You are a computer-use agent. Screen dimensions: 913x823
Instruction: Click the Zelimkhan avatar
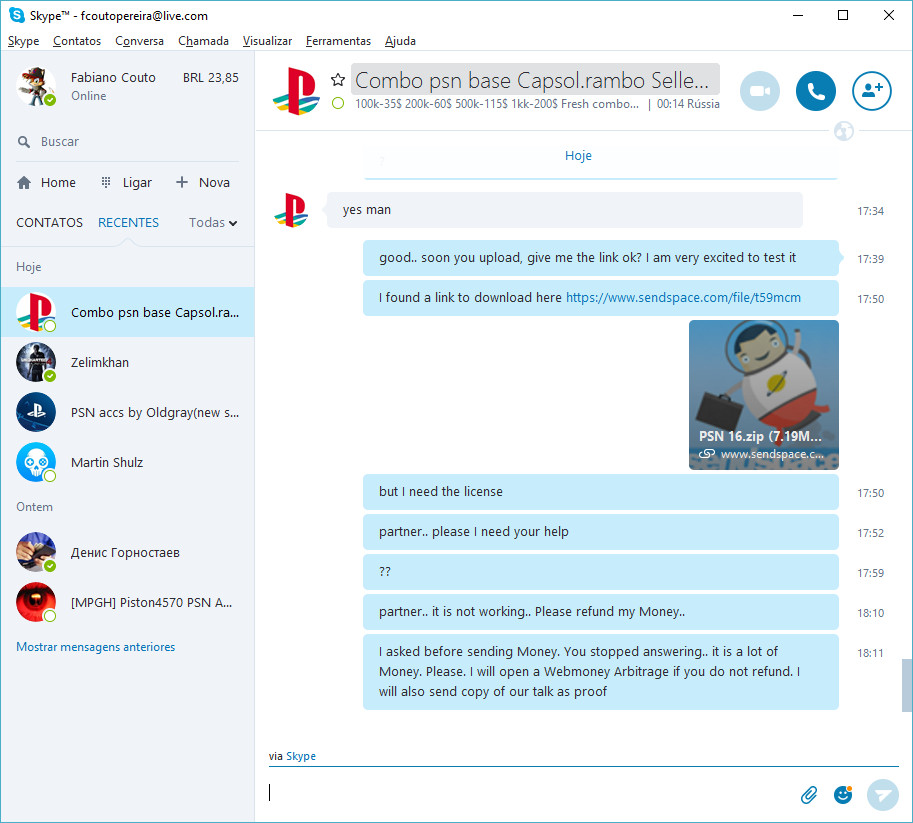pyautogui.click(x=36, y=362)
